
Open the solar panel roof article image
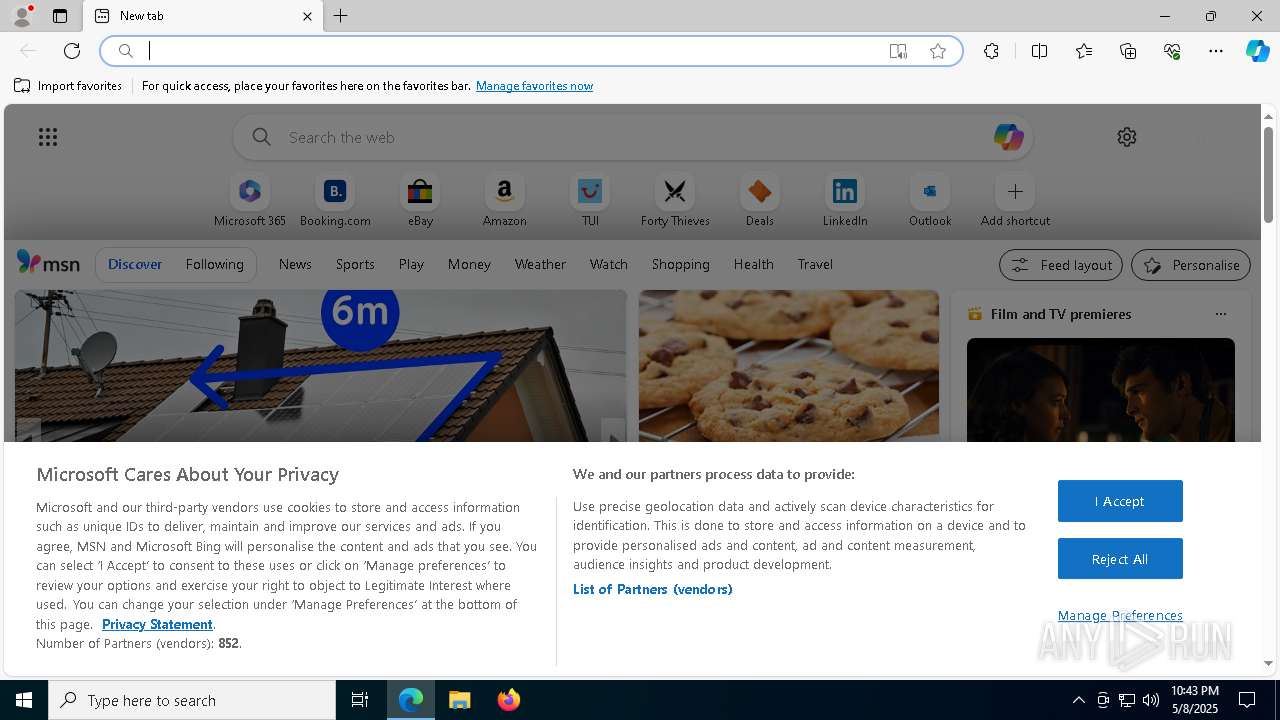click(x=320, y=366)
